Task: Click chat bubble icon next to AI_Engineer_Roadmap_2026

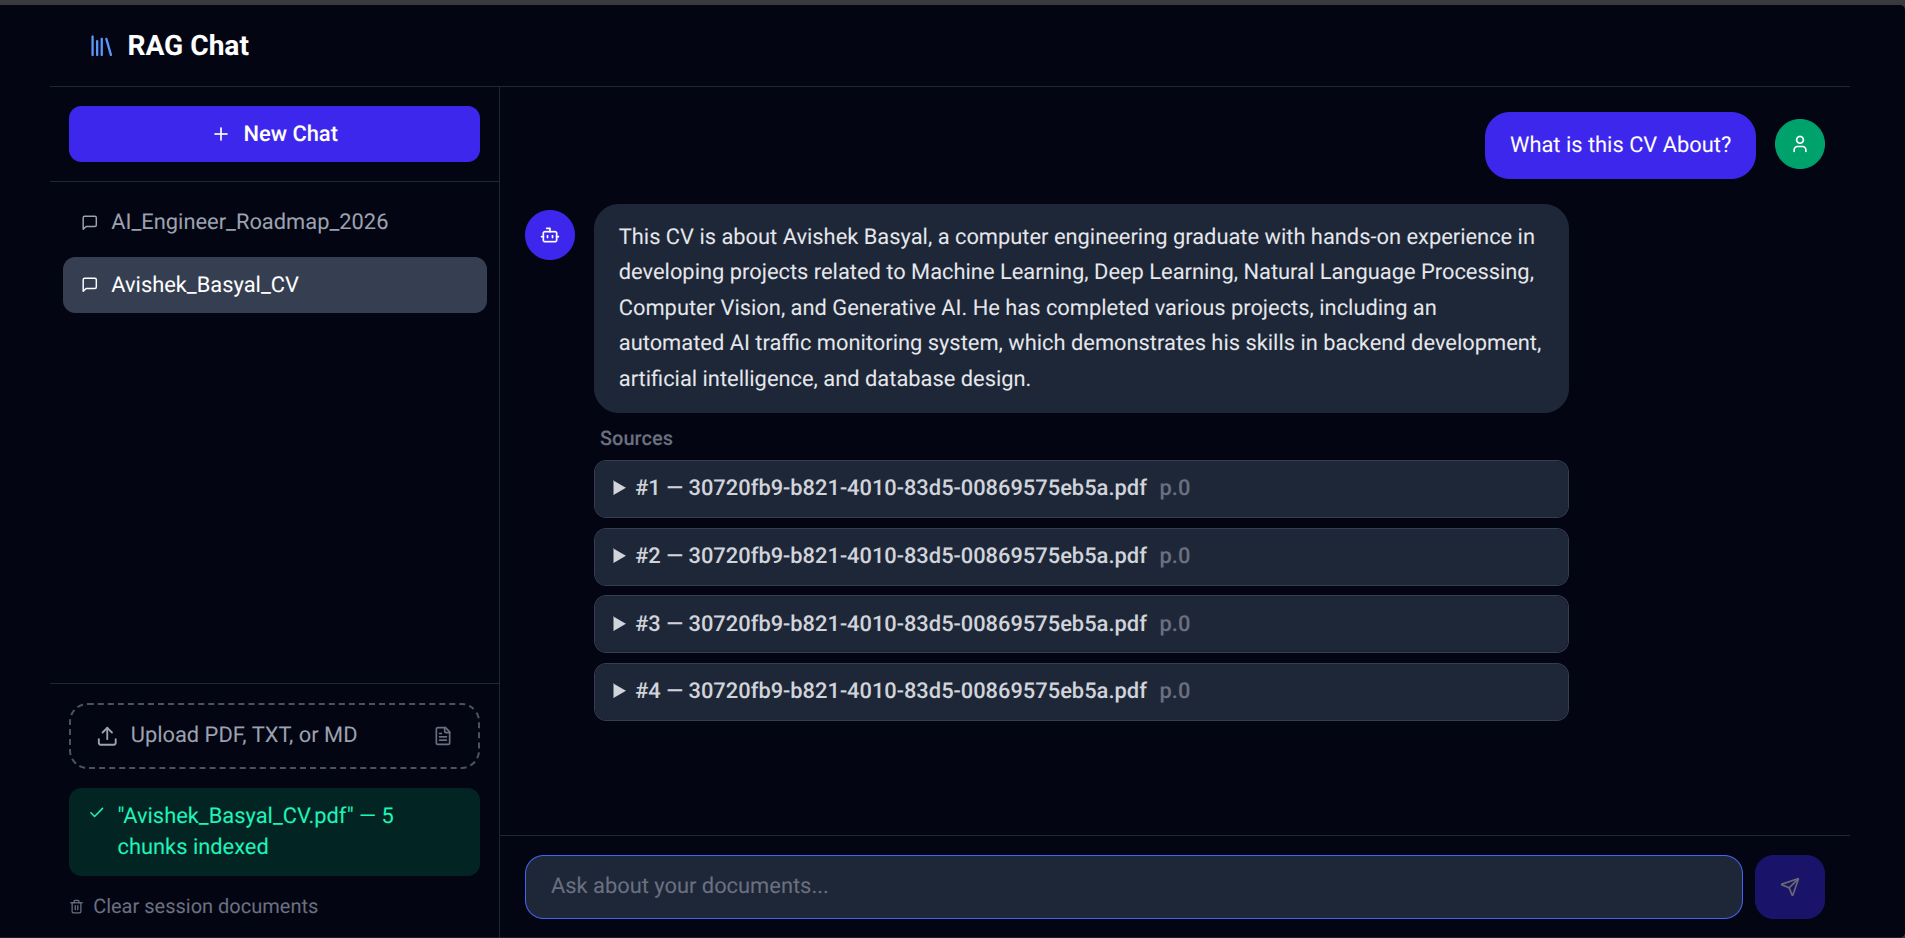Action: click(89, 222)
